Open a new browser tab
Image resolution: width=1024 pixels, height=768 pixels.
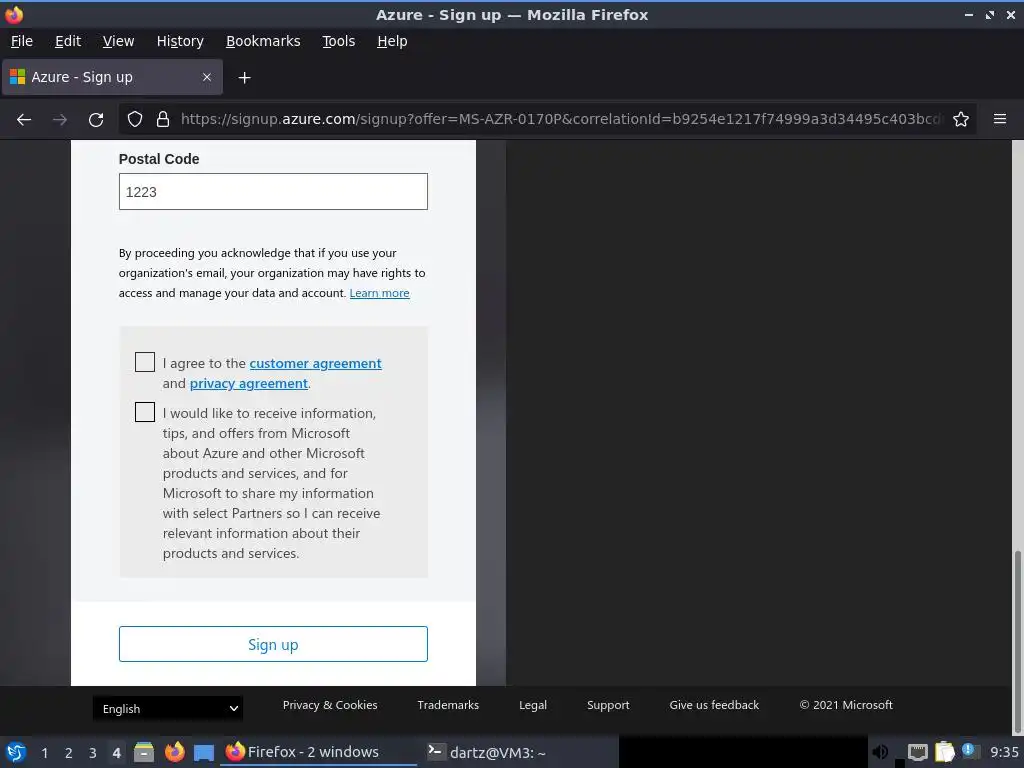244,78
